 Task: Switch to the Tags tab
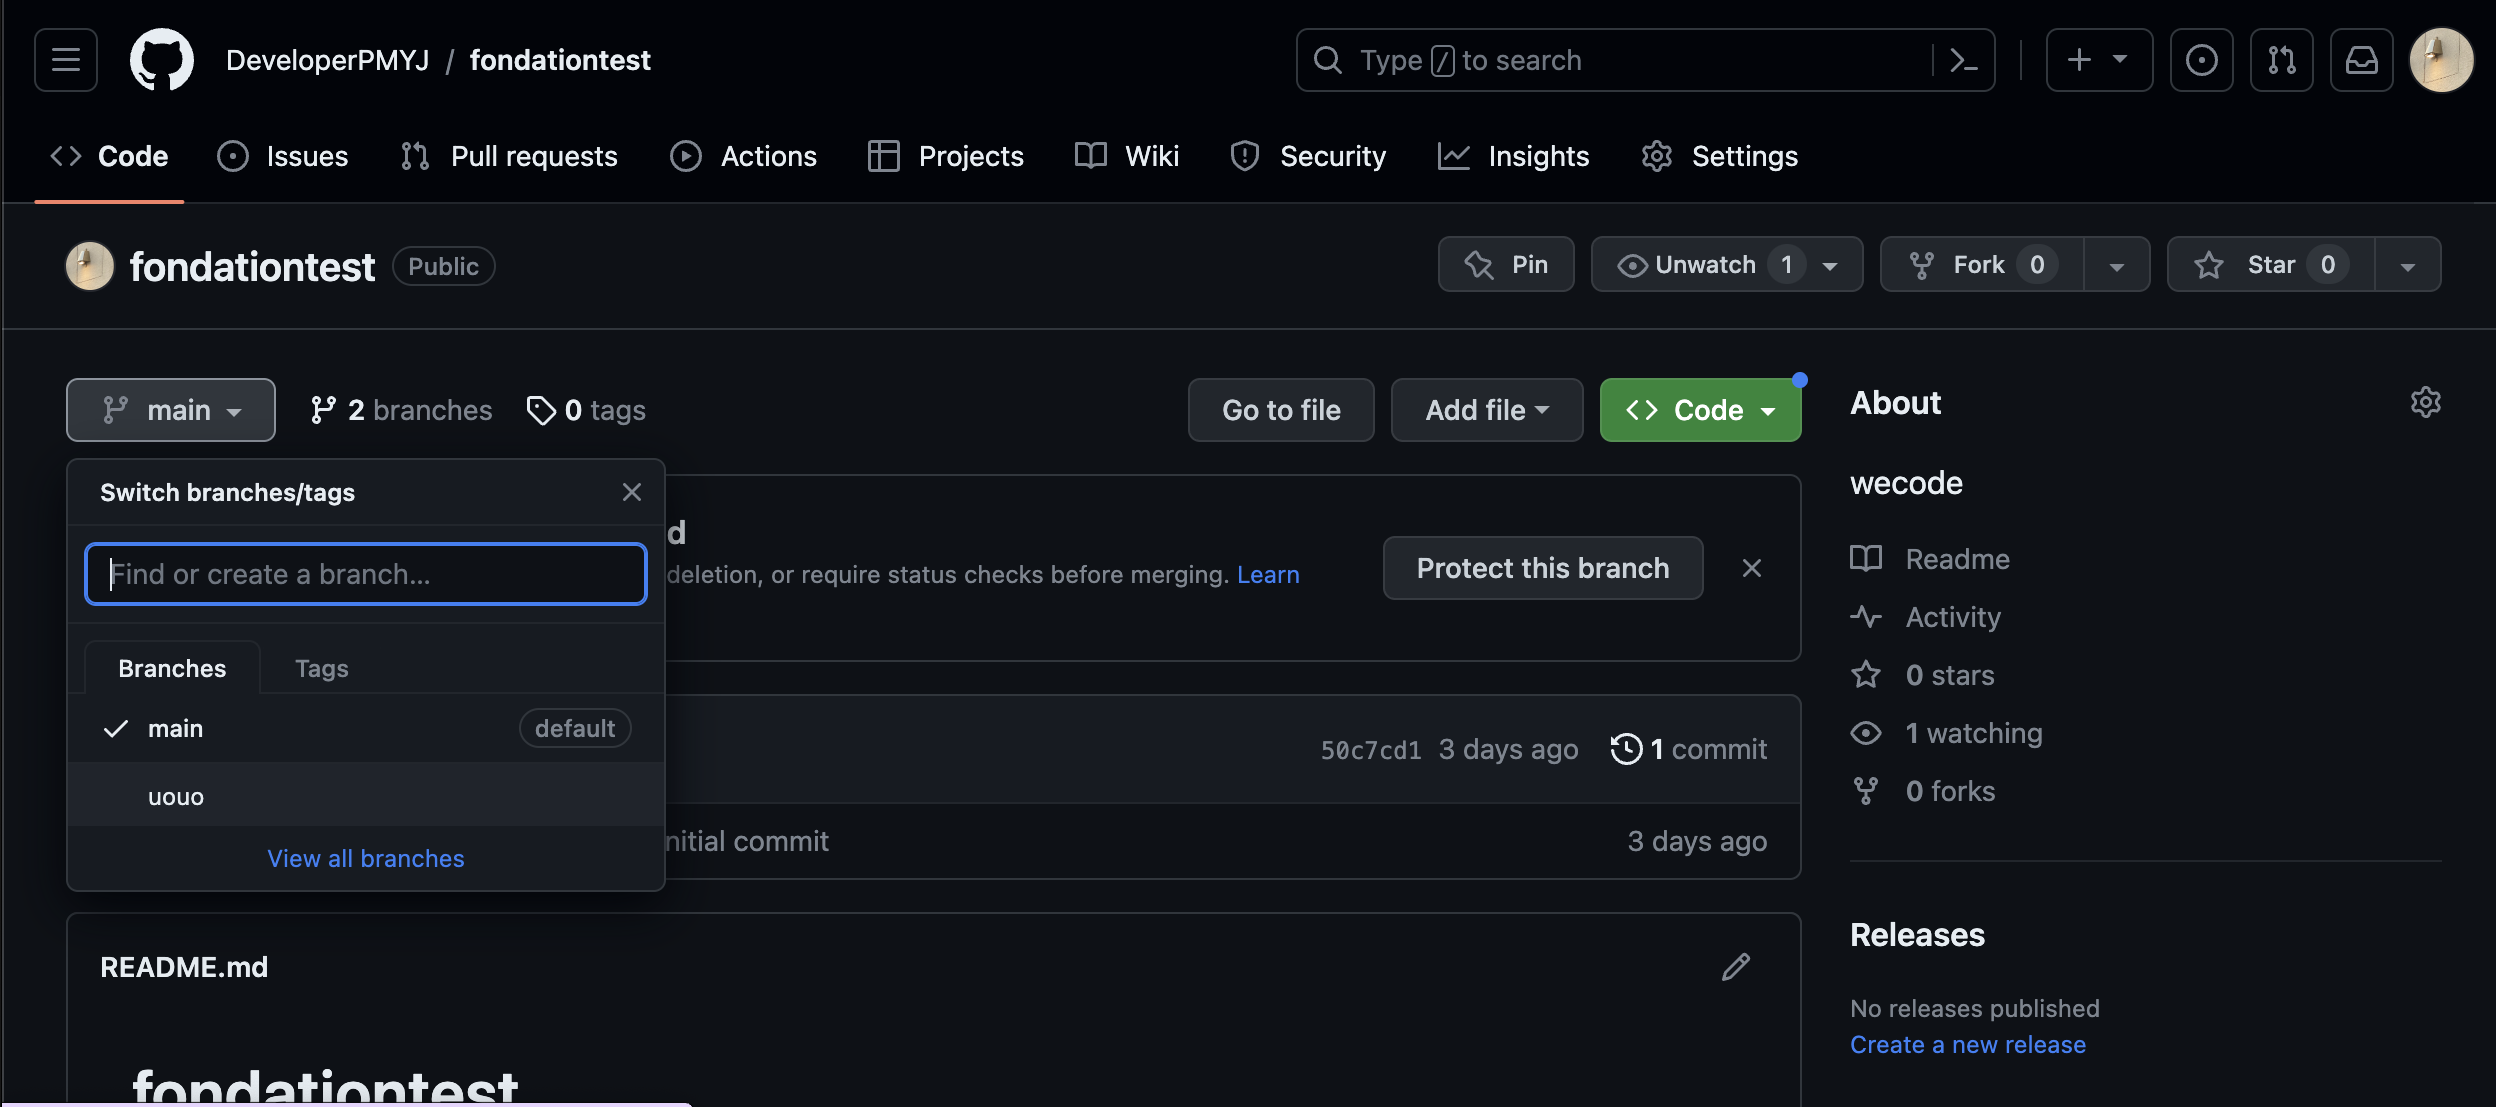321,668
